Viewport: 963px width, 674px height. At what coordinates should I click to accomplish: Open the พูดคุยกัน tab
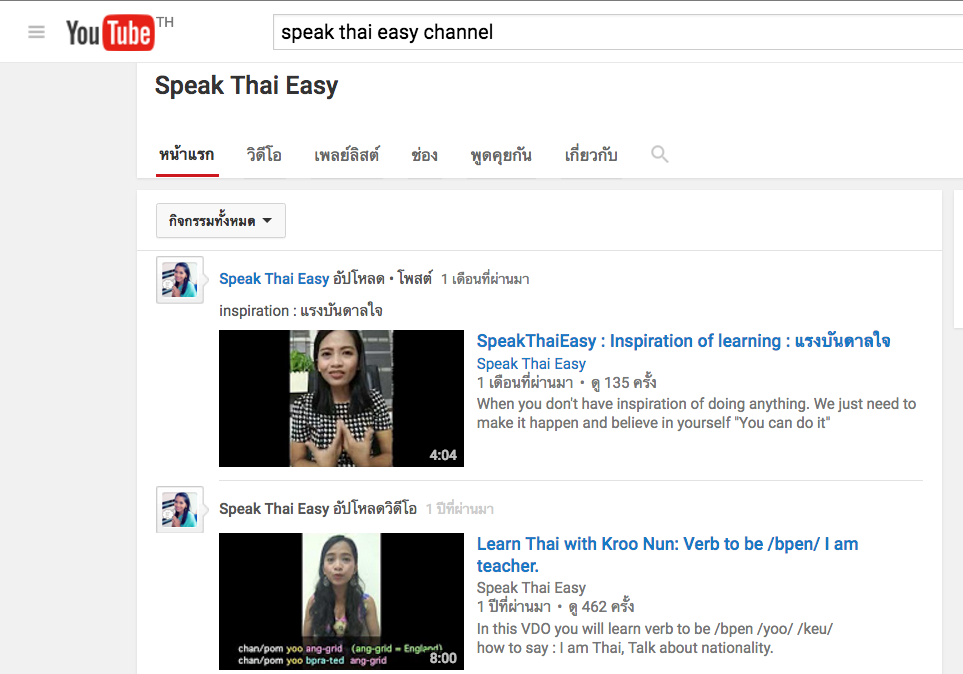click(x=501, y=155)
